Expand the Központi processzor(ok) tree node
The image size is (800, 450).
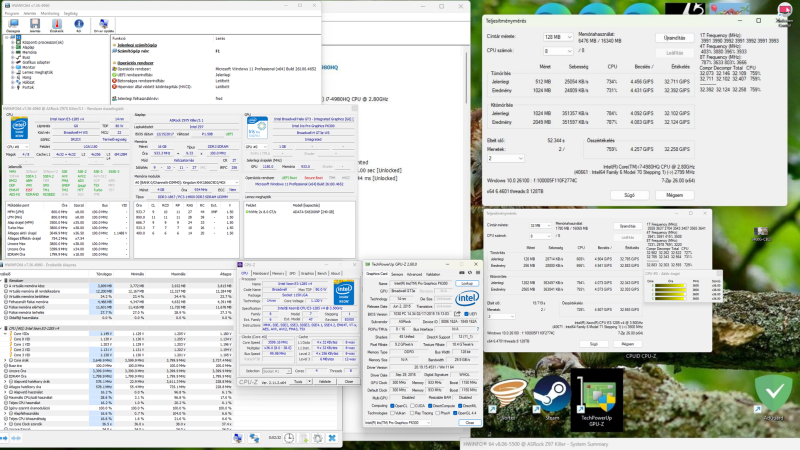tap(12, 42)
